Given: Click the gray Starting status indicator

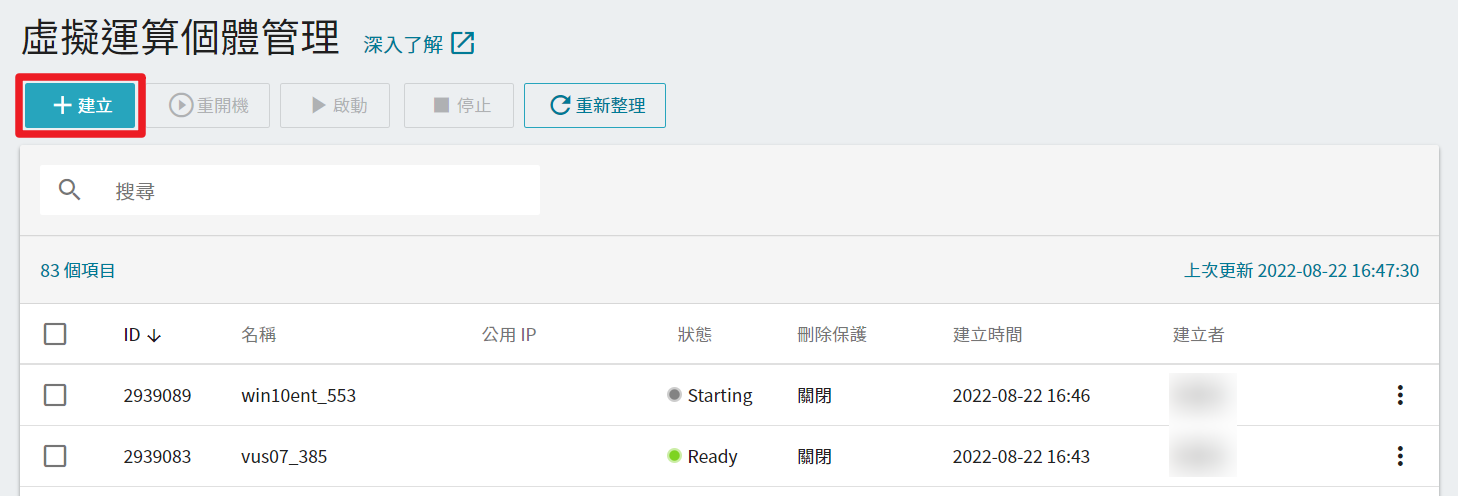Looking at the screenshot, I should (x=674, y=395).
